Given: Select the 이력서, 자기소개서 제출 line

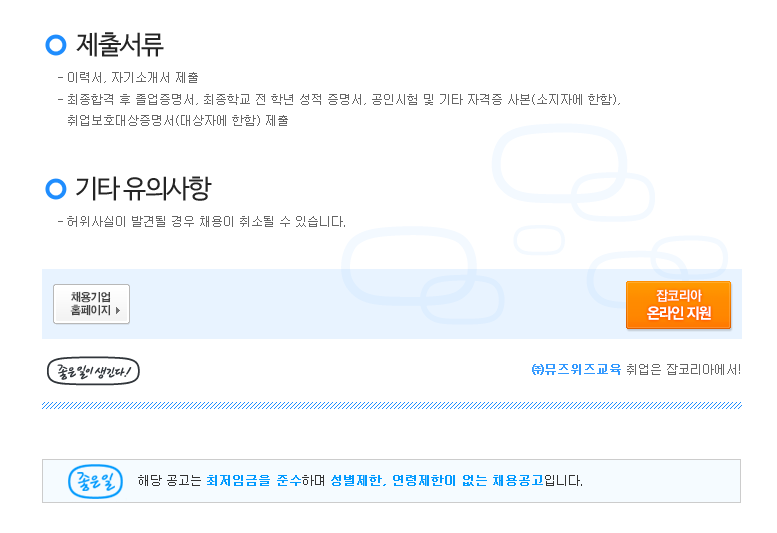Looking at the screenshot, I should coord(128,78).
